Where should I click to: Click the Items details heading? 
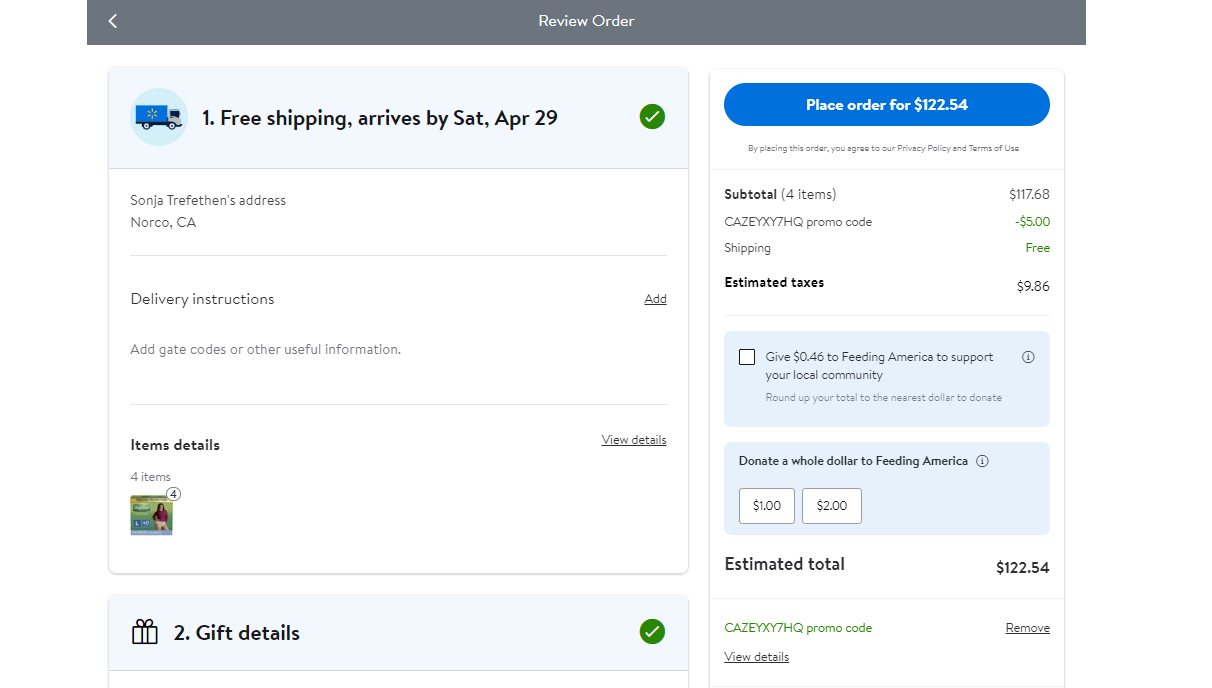coord(175,445)
